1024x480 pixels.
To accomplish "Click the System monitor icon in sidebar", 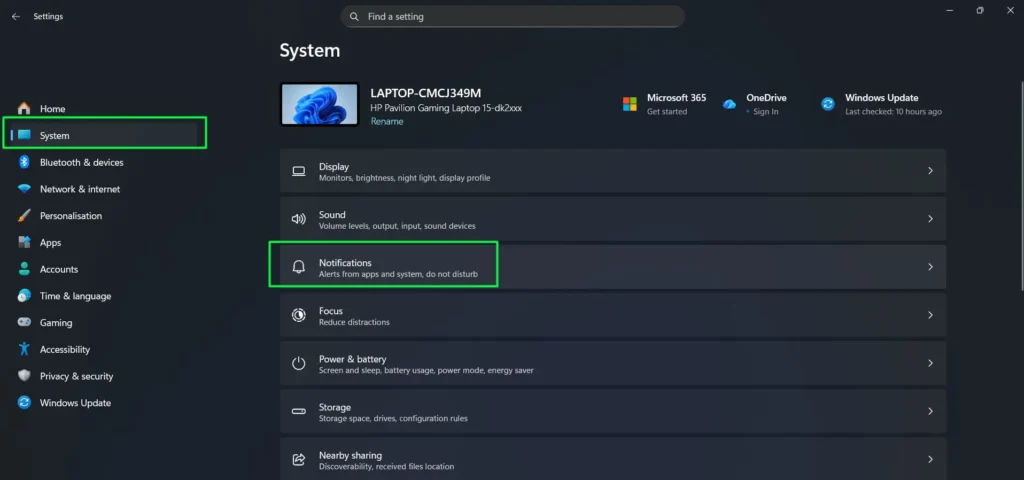I will click(x=24, y=135).
